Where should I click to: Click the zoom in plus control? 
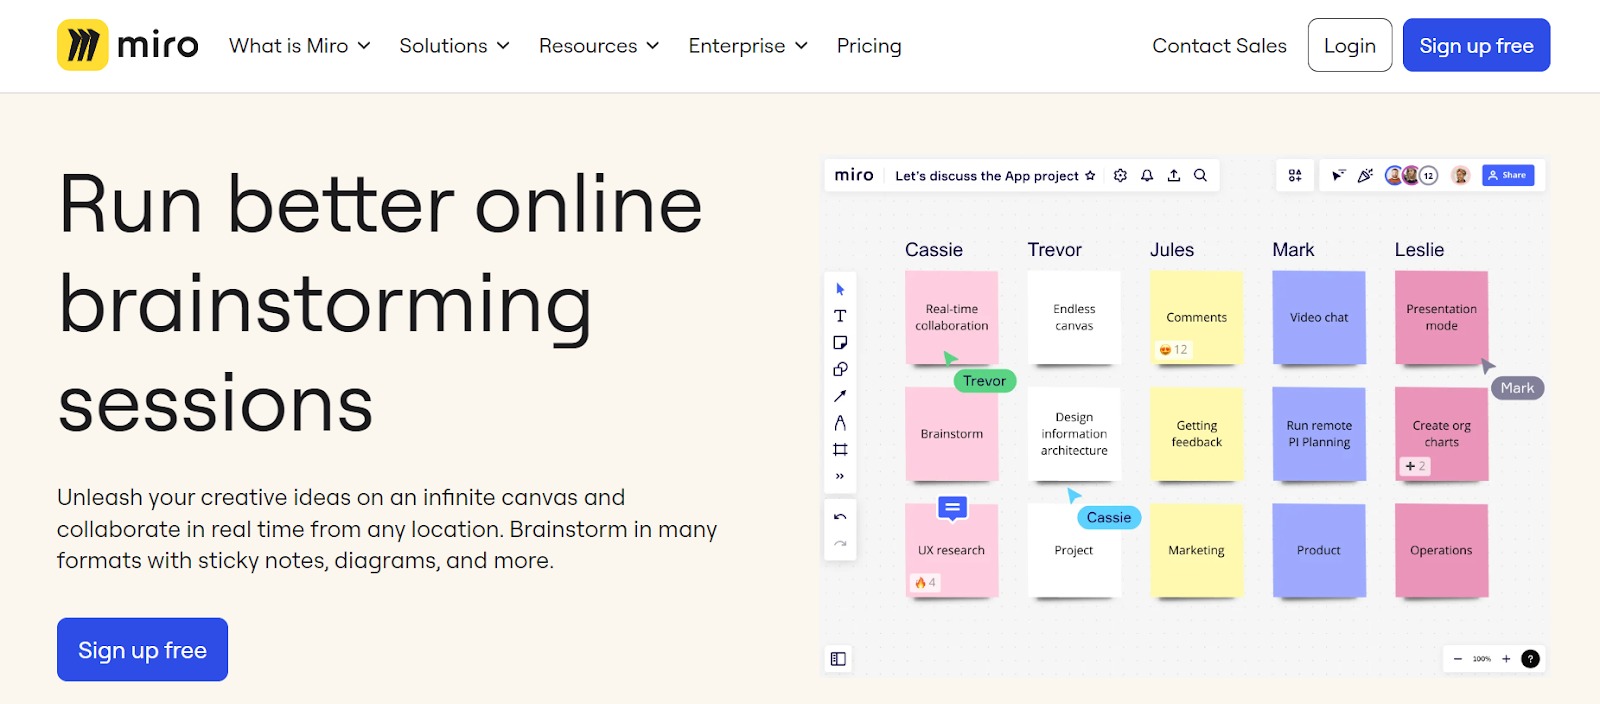point(1506,659)
